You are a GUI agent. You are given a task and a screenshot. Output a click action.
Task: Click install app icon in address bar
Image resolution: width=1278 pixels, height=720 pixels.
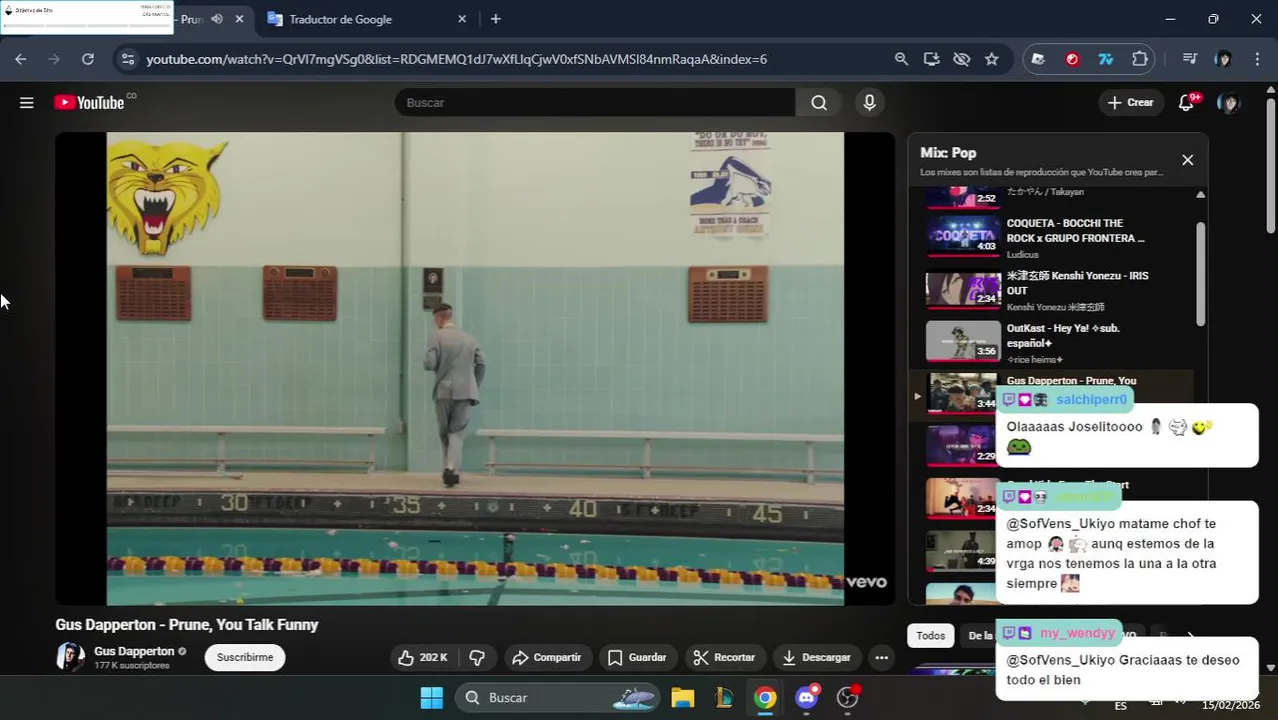(931, 59)
